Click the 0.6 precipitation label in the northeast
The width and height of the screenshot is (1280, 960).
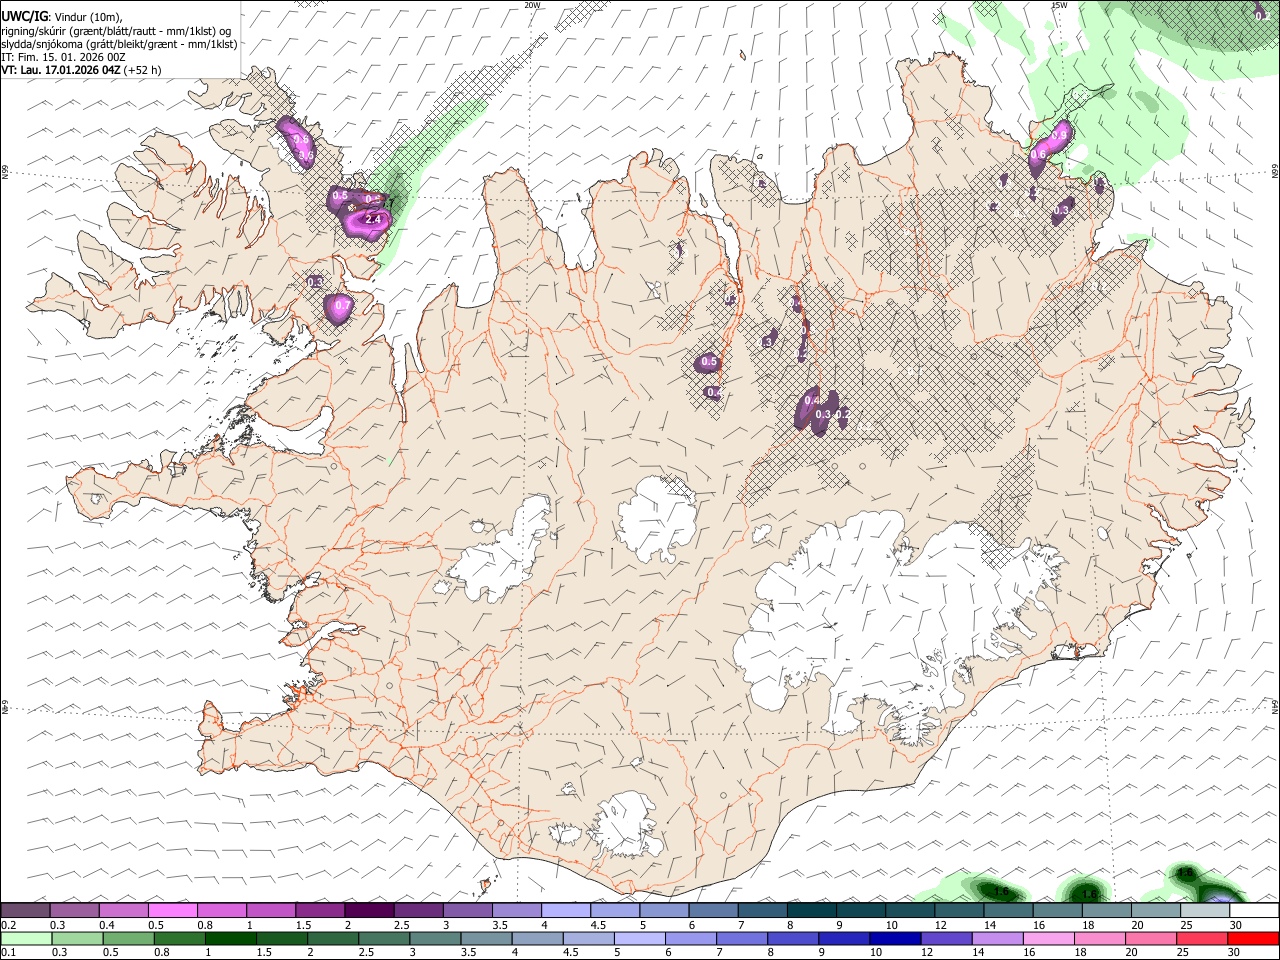[1037, 154]
